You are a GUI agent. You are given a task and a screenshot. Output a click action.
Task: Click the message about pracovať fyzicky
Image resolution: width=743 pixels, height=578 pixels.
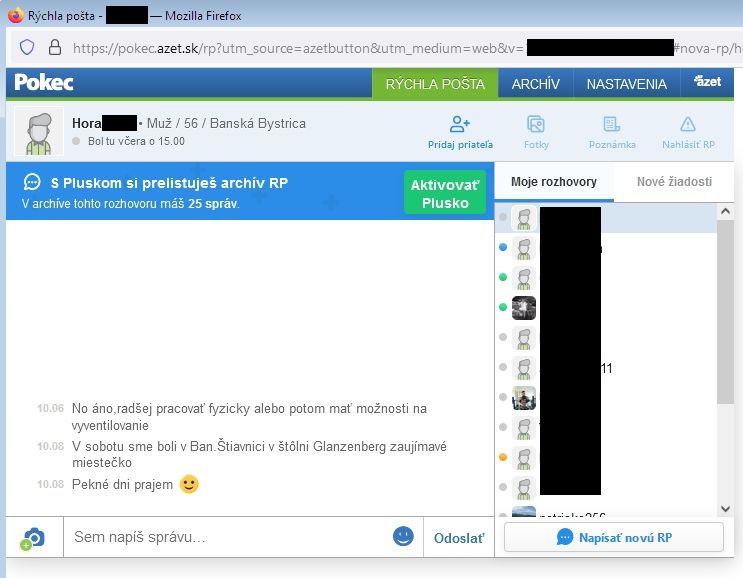coord(249,417)
